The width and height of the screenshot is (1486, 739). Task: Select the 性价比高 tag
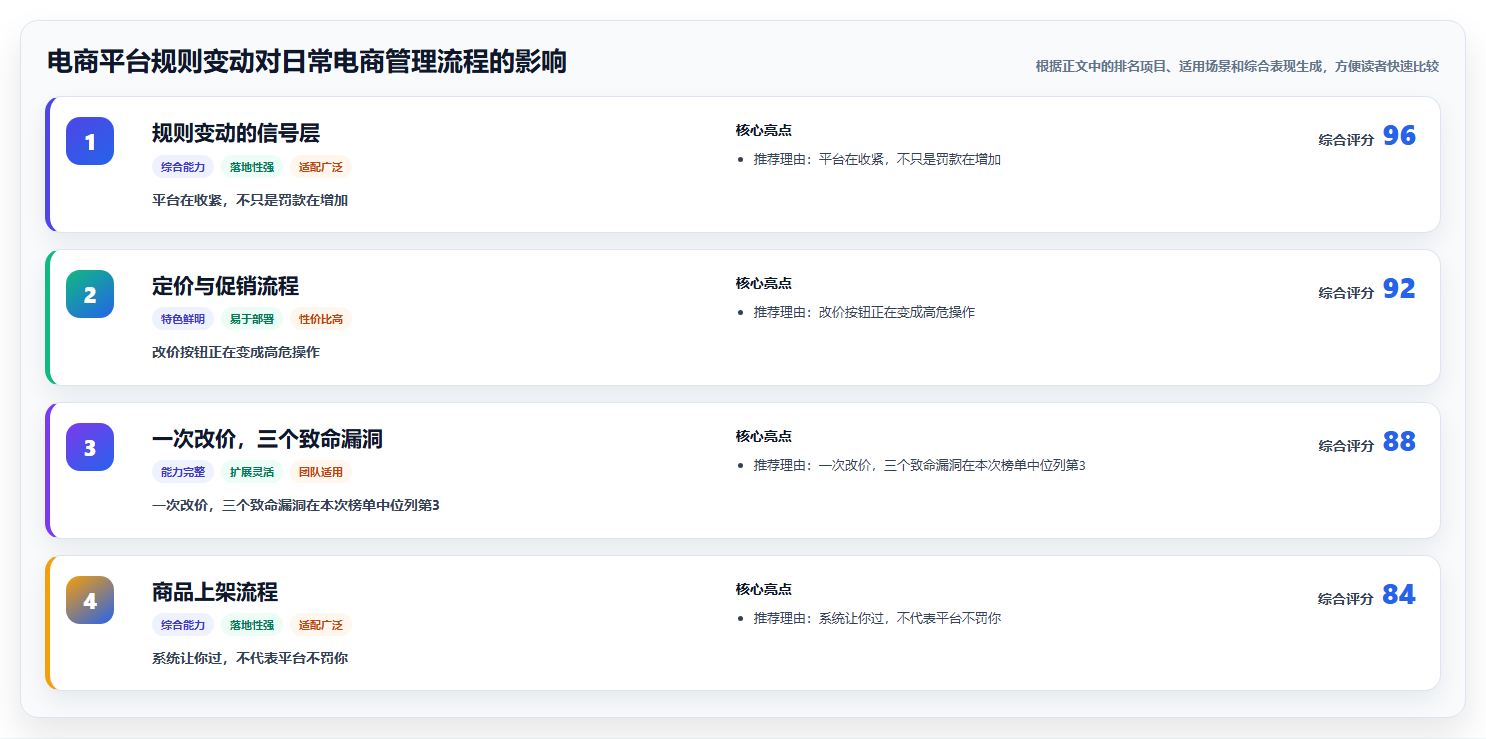[321, 320]
